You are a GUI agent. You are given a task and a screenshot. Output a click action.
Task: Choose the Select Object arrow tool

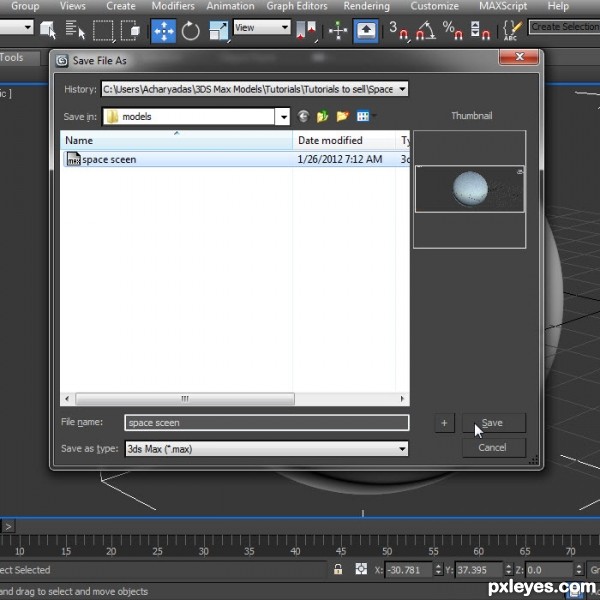(x=48, y=30)
